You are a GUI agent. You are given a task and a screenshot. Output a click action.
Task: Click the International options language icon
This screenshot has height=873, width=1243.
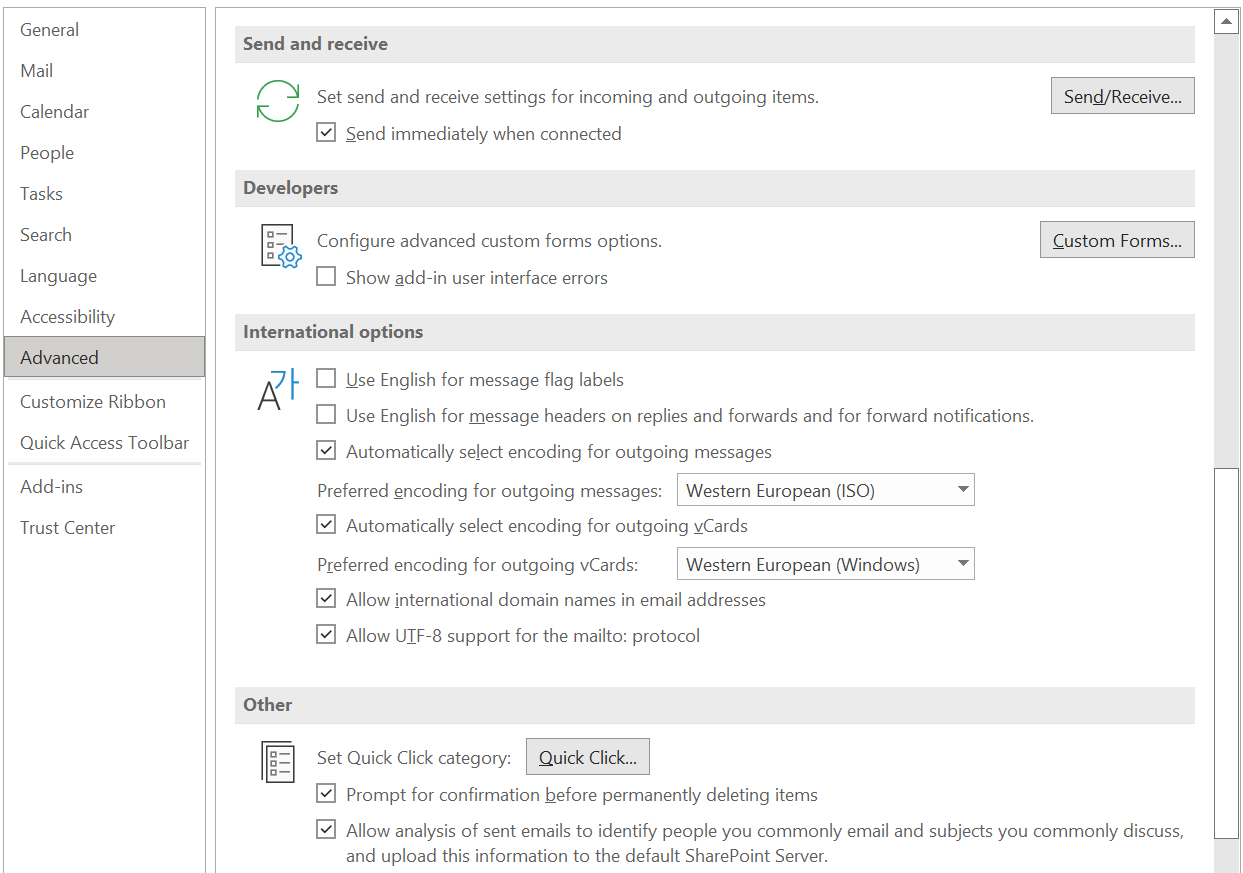click(277, 390)
